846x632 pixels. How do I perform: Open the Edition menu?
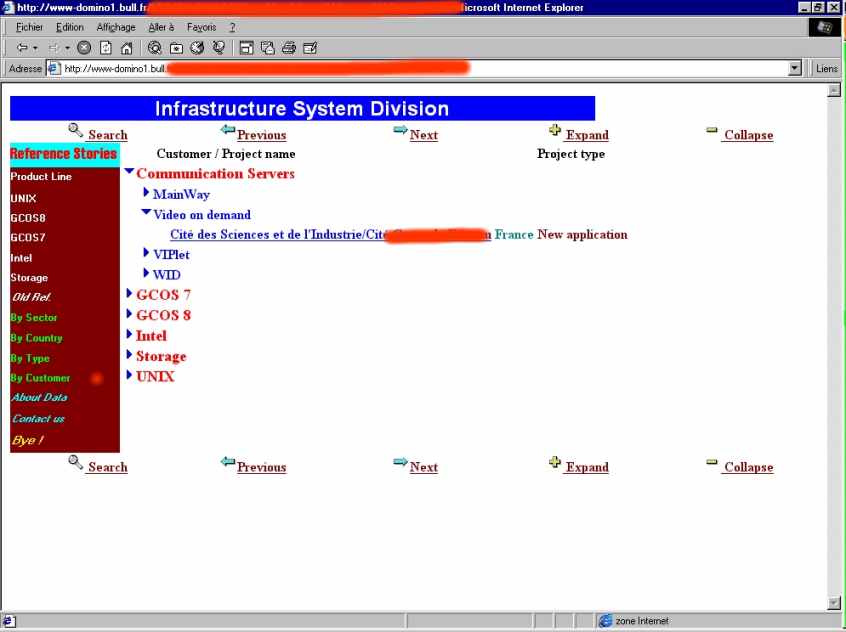click(70, 27)
